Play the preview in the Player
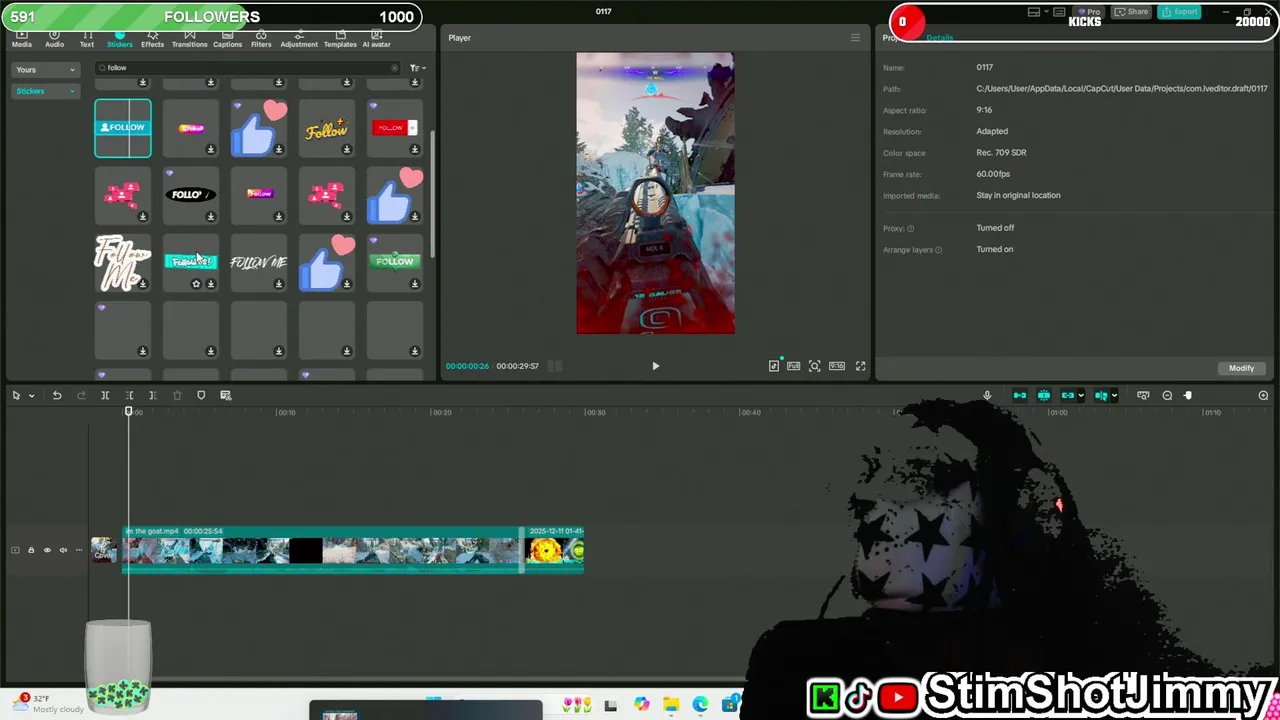1280x720 pixels. pos(656,366)
